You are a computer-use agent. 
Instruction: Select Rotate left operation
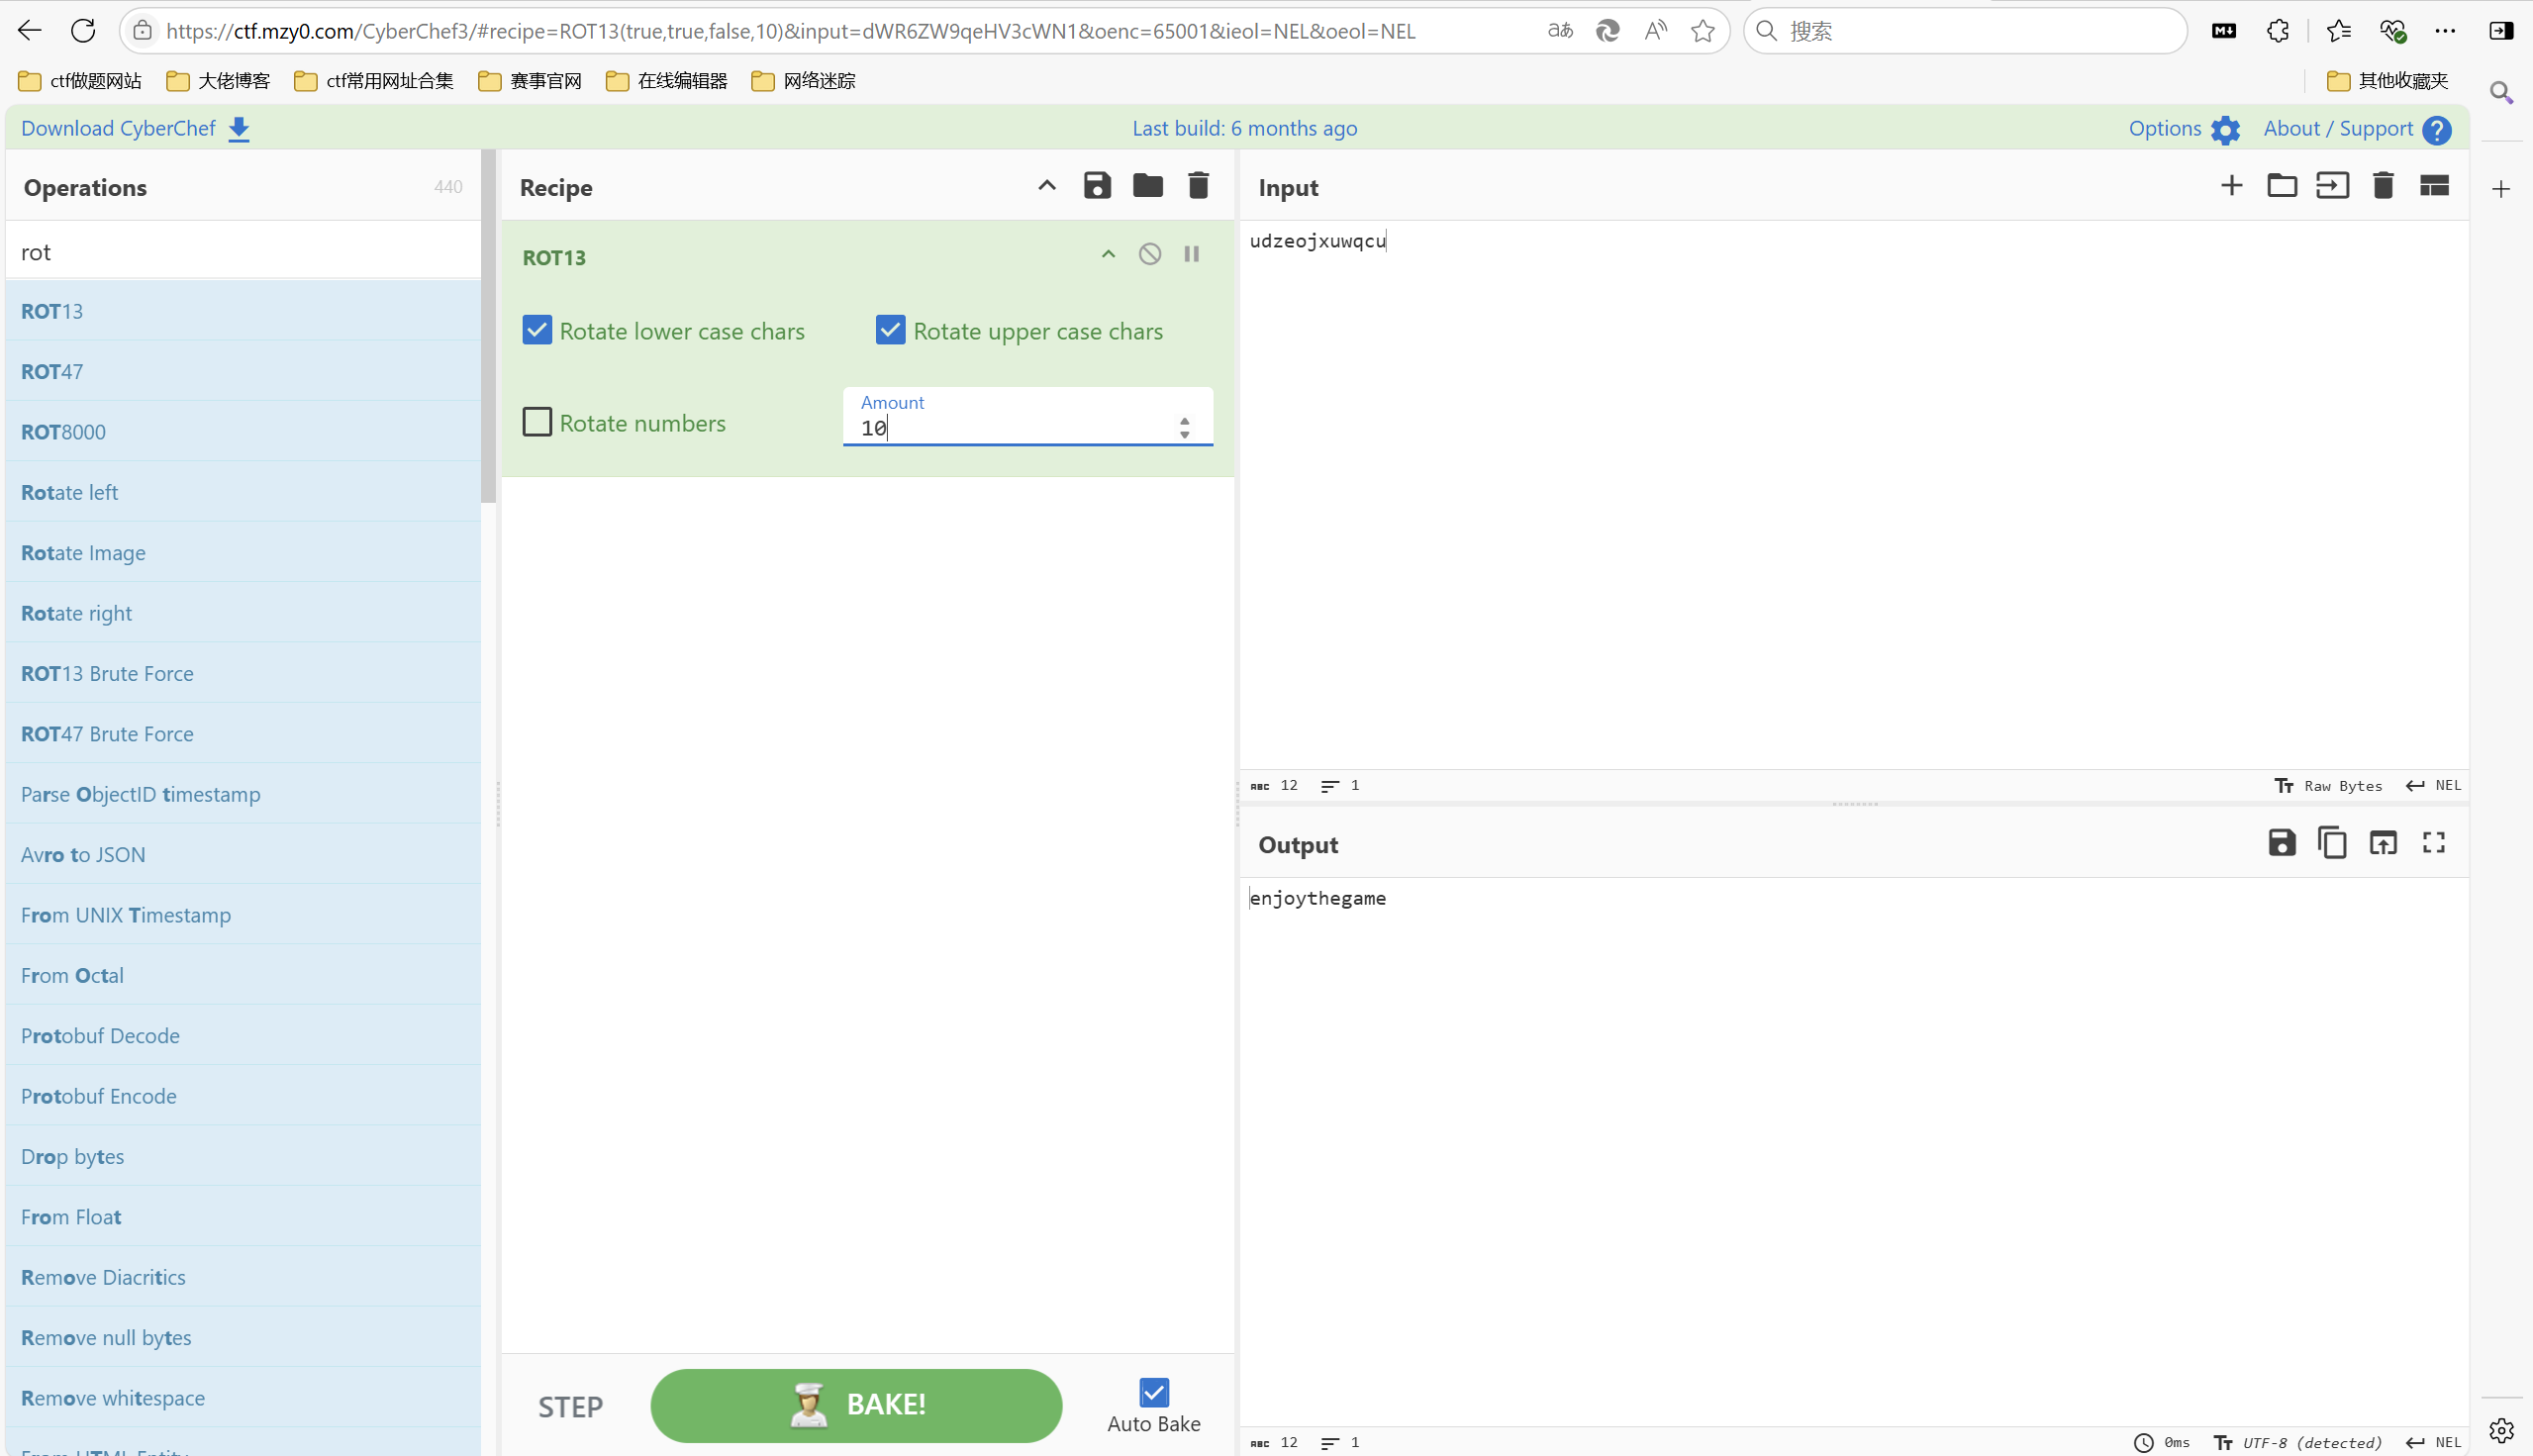[243, 492]
